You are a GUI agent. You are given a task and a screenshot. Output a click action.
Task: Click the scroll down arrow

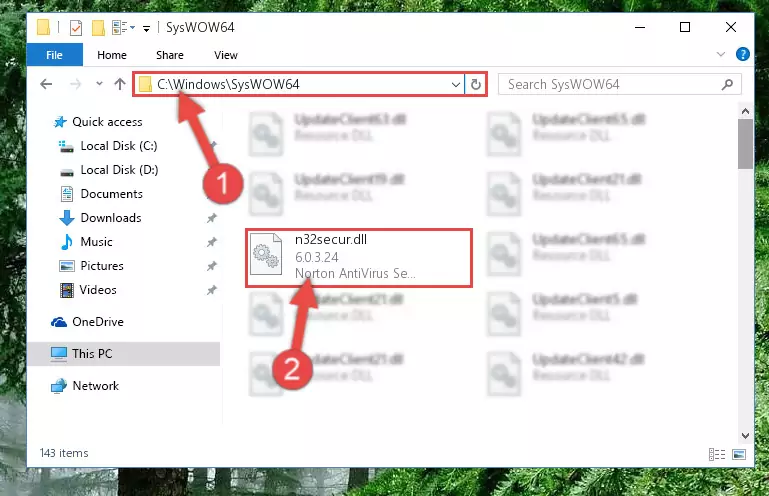pyautogui.click(x=745, y=436)
